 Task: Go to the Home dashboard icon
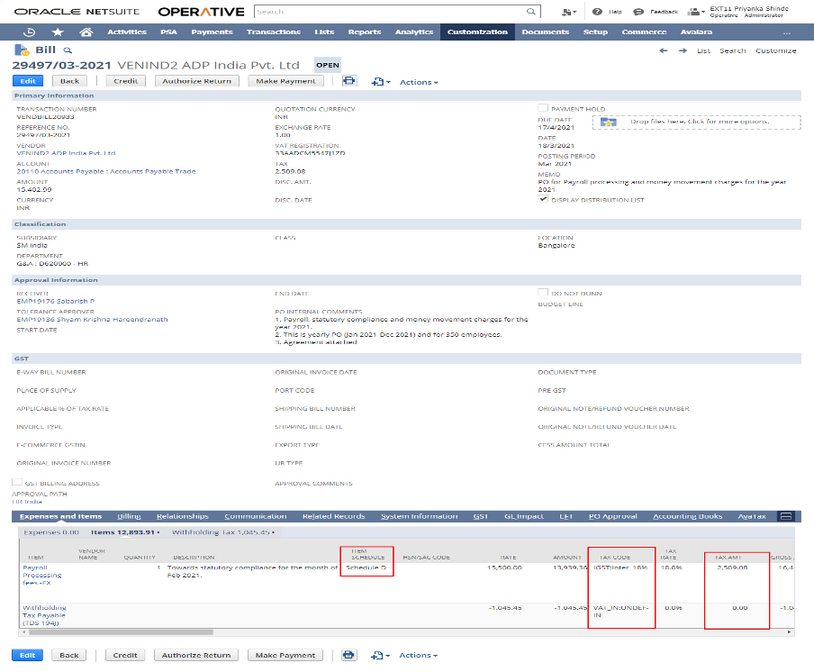pyautogui.click(x=86, y=32)
